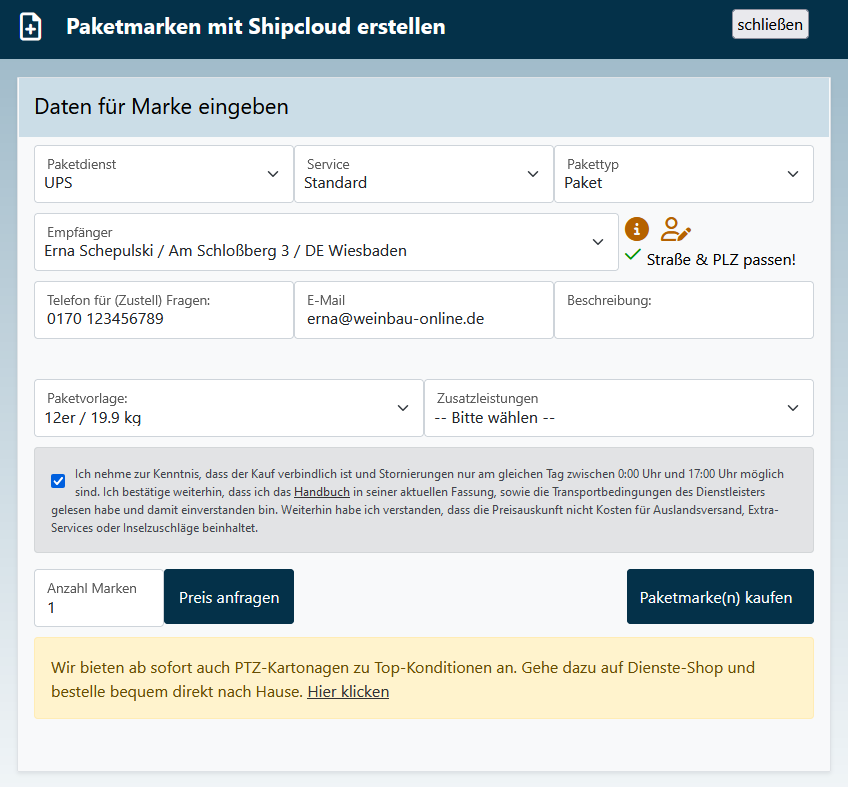
Task: Follow the Hier klicken link
Action: (x=348, y=692)
